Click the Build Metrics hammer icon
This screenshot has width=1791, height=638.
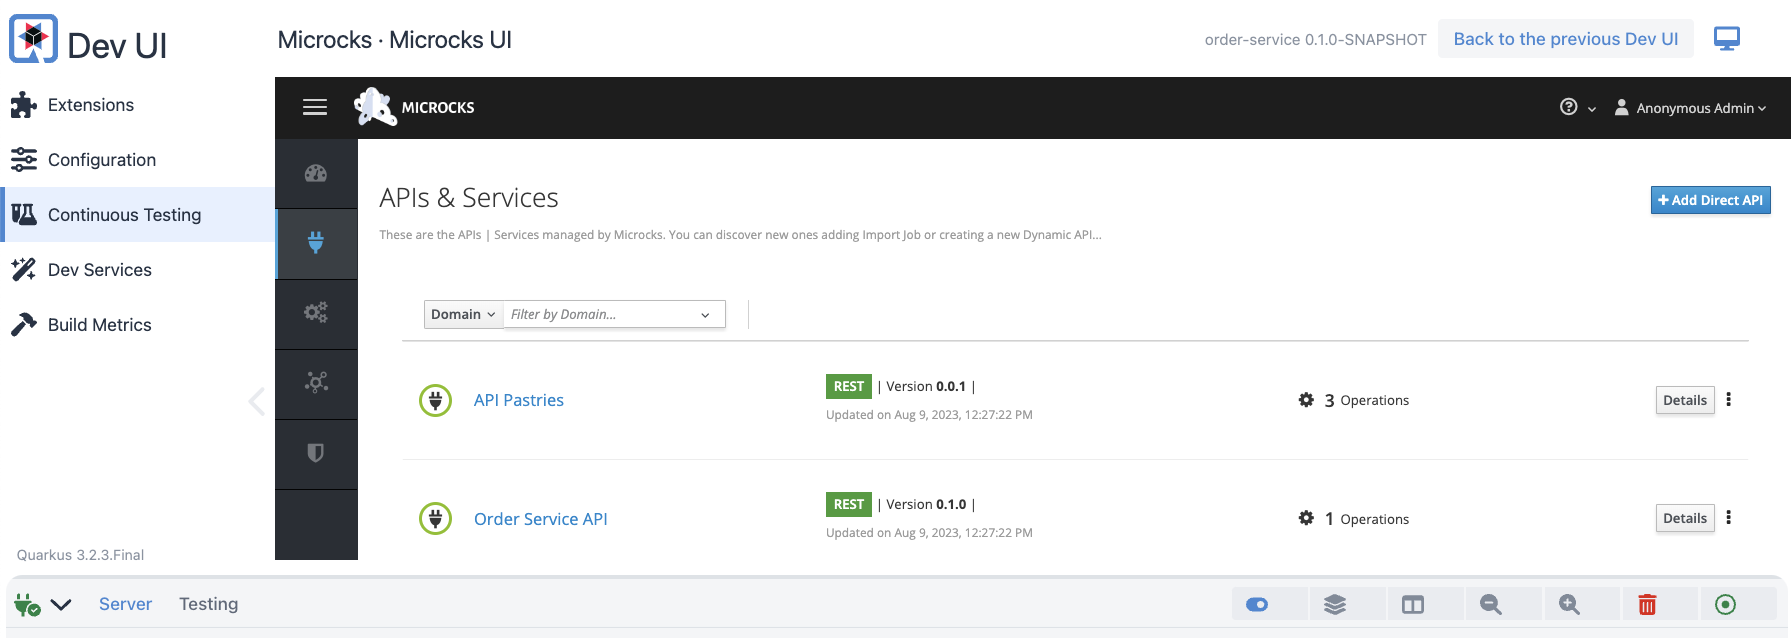click(24, 324)
